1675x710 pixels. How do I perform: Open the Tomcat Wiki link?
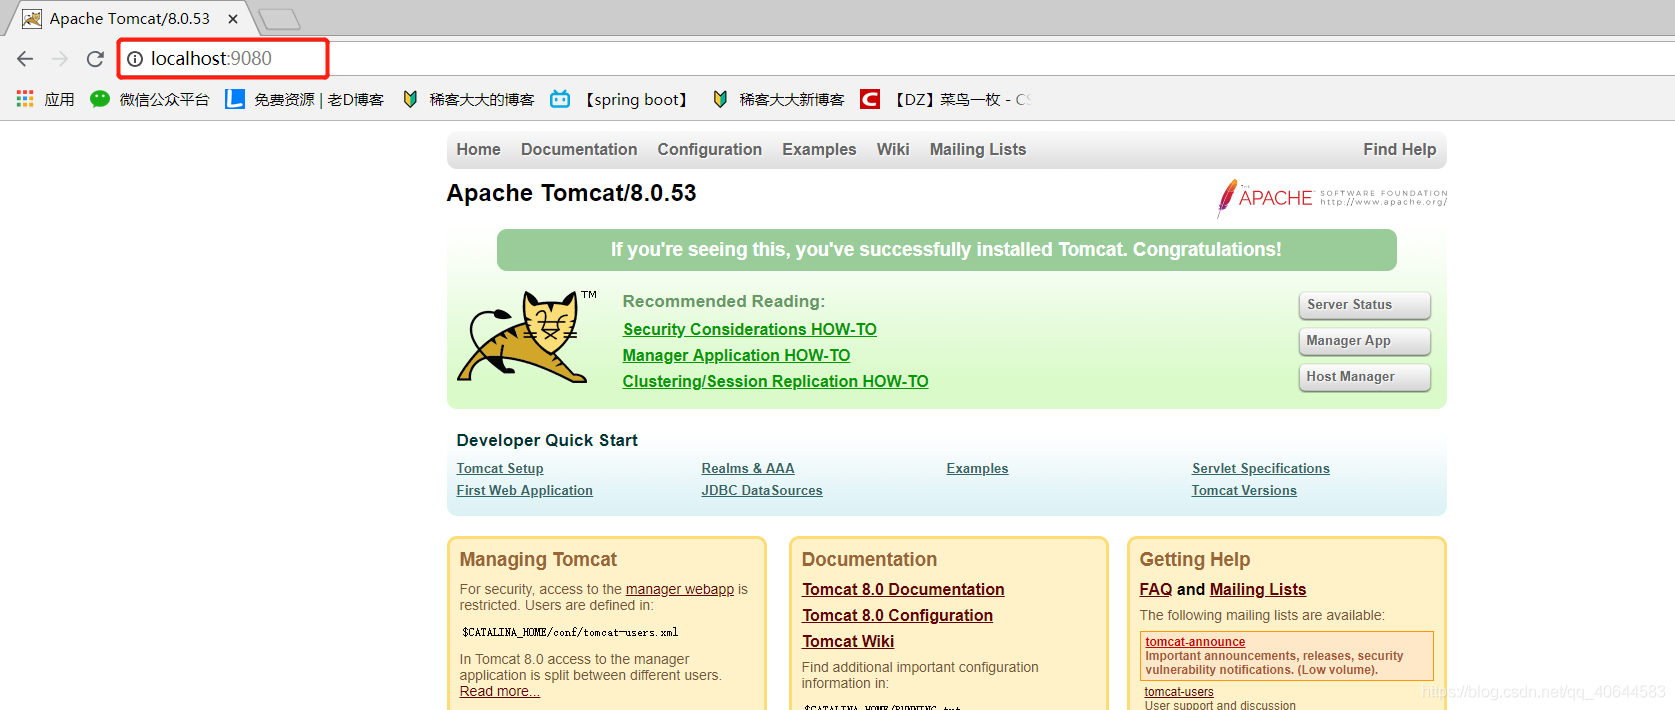[848, 641]
